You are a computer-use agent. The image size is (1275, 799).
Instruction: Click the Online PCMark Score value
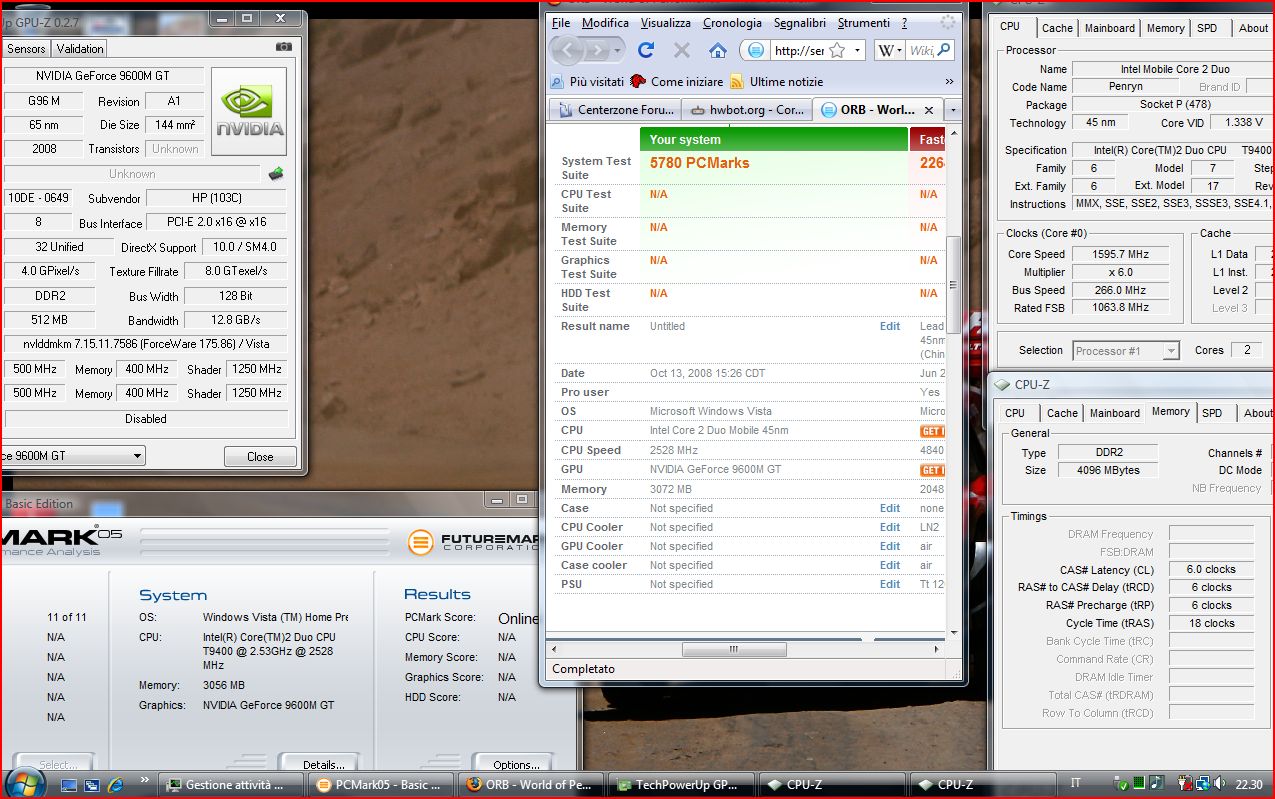tap(518, 618)
